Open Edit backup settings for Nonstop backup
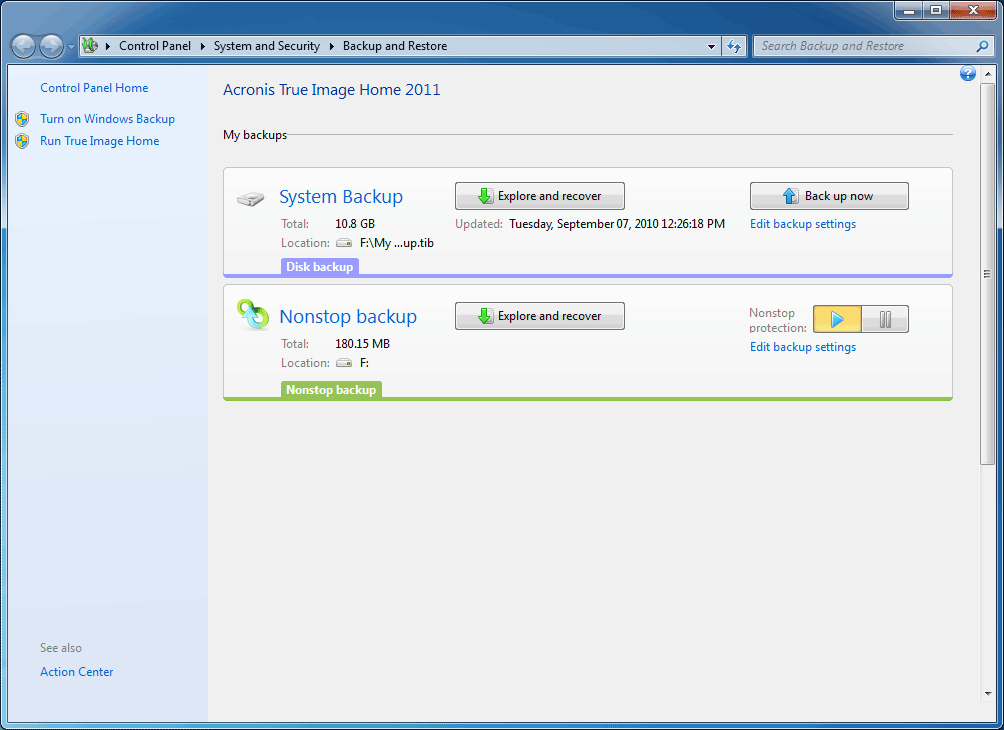 pos(803,347)
